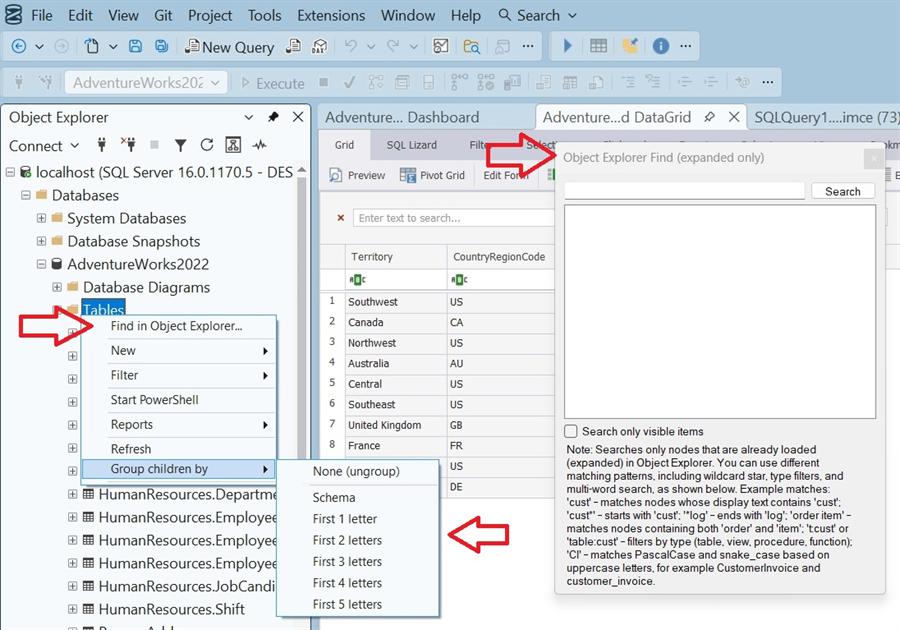The width and height of the screenshot is (900, 630).
Task: Click the blue play arrow icon
Action: coord(568,46)
